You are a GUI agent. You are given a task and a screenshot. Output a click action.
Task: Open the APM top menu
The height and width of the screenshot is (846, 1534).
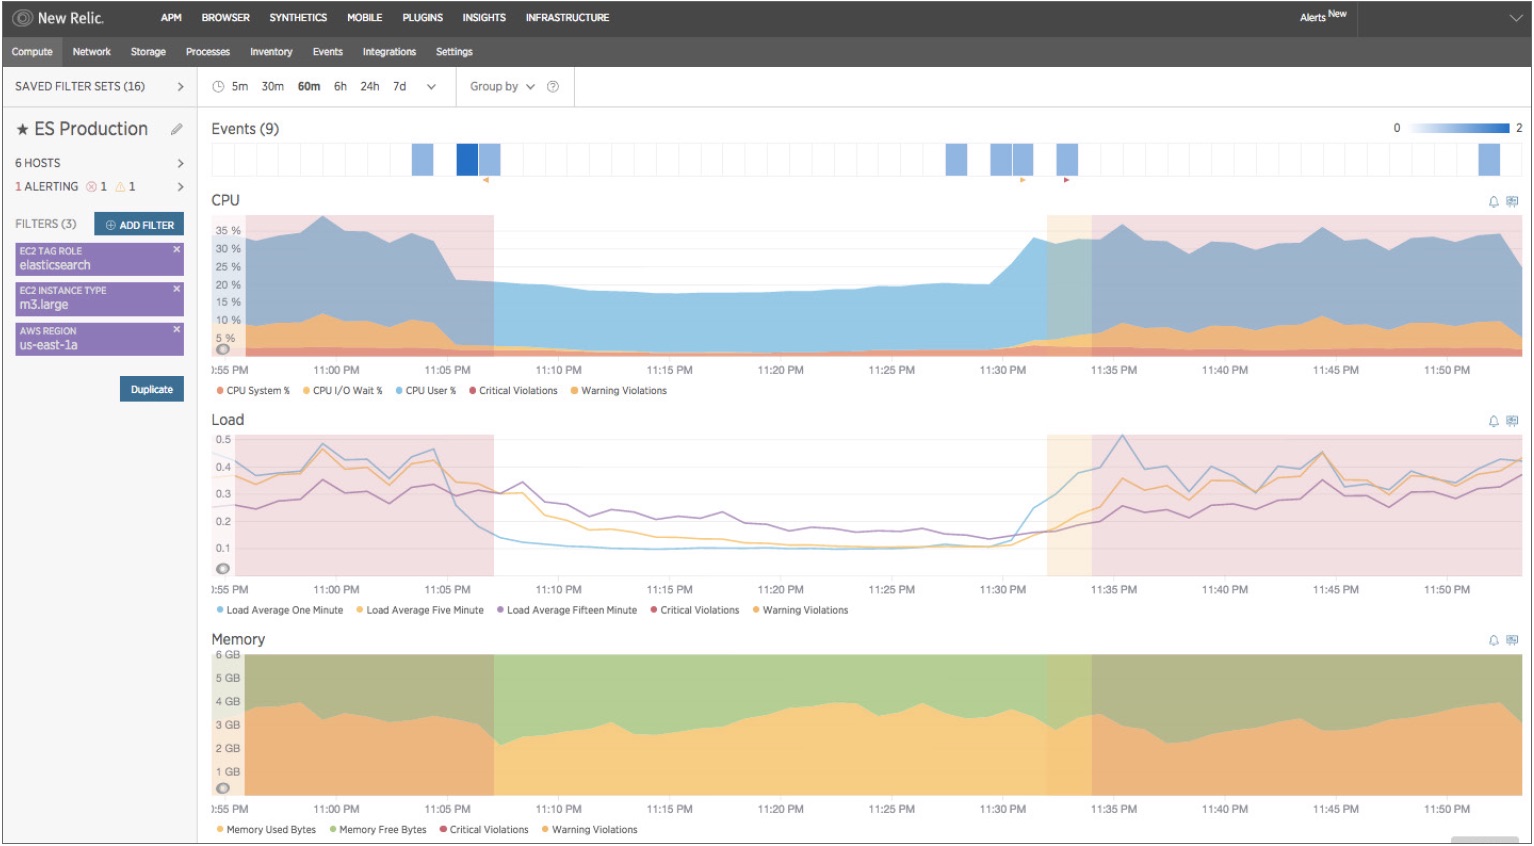171,18
